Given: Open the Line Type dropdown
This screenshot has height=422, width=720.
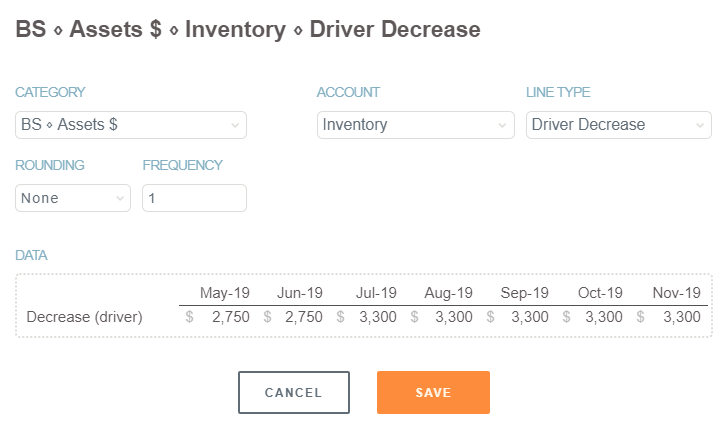Looking at the screenshot, I should [x=618, y=125].
